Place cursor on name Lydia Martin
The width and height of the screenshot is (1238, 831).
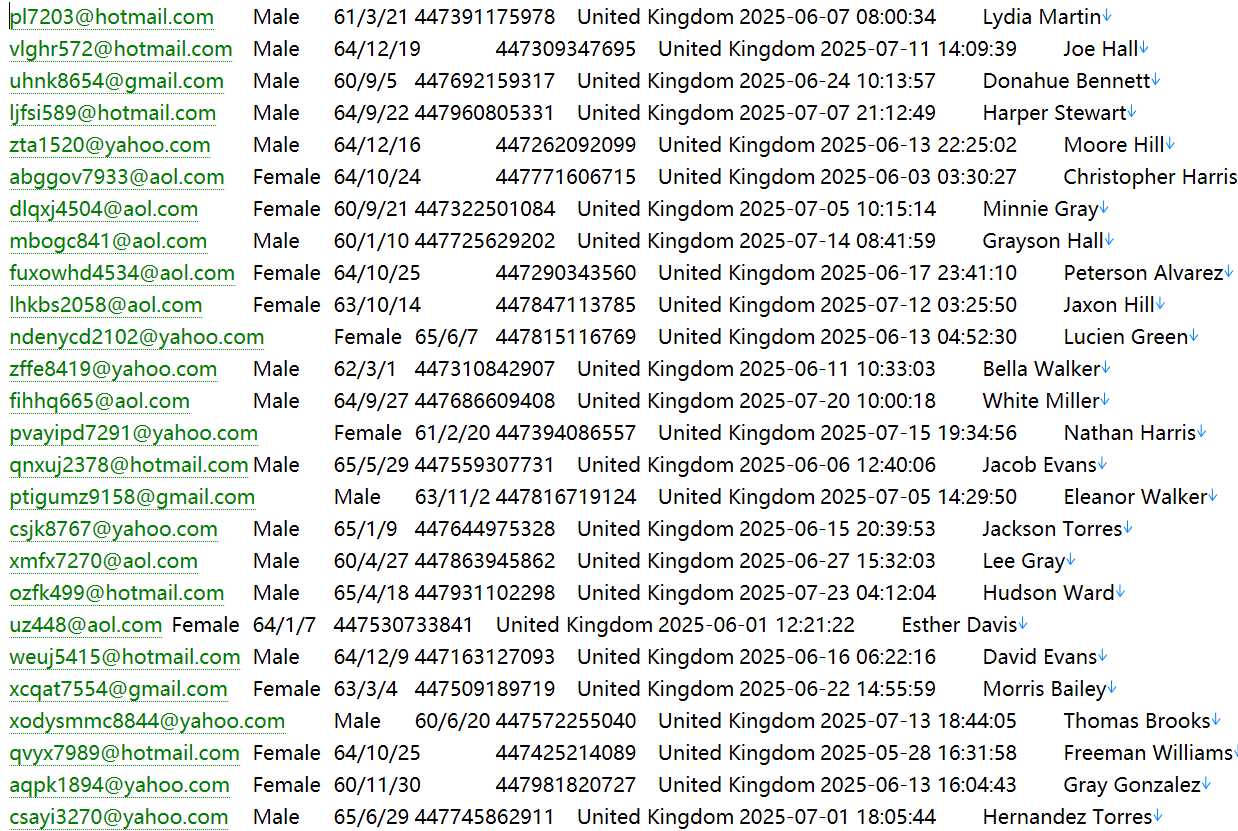click(1041, 17)
